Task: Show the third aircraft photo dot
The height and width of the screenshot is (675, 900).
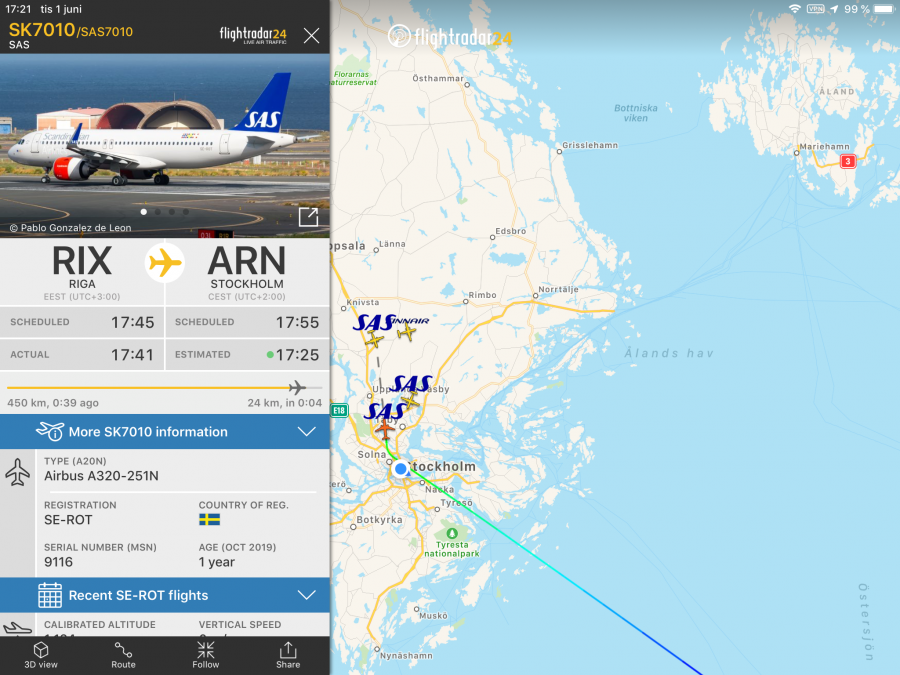Action: tap(172, 212)
